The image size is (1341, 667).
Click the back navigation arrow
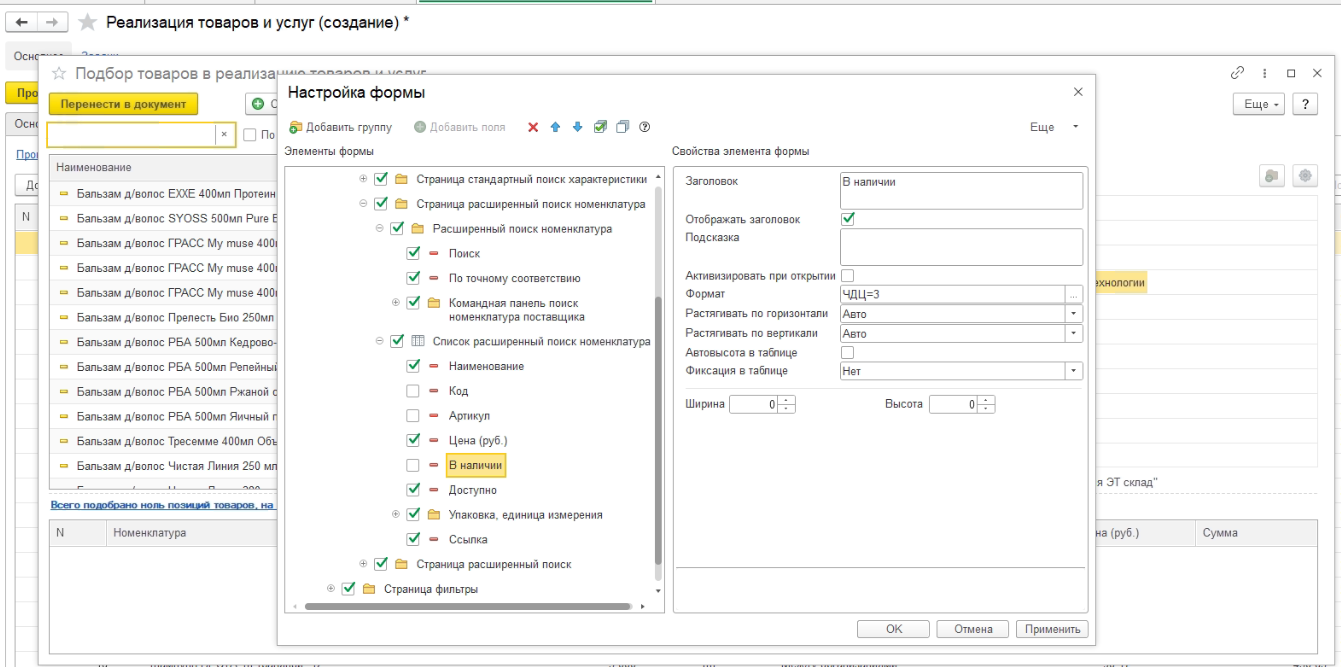22,22
